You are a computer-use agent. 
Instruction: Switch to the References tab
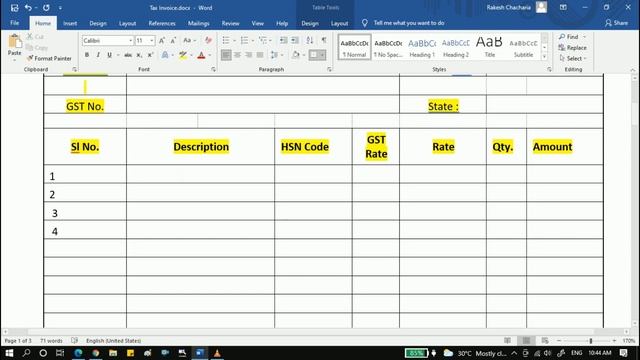(162, 23)
